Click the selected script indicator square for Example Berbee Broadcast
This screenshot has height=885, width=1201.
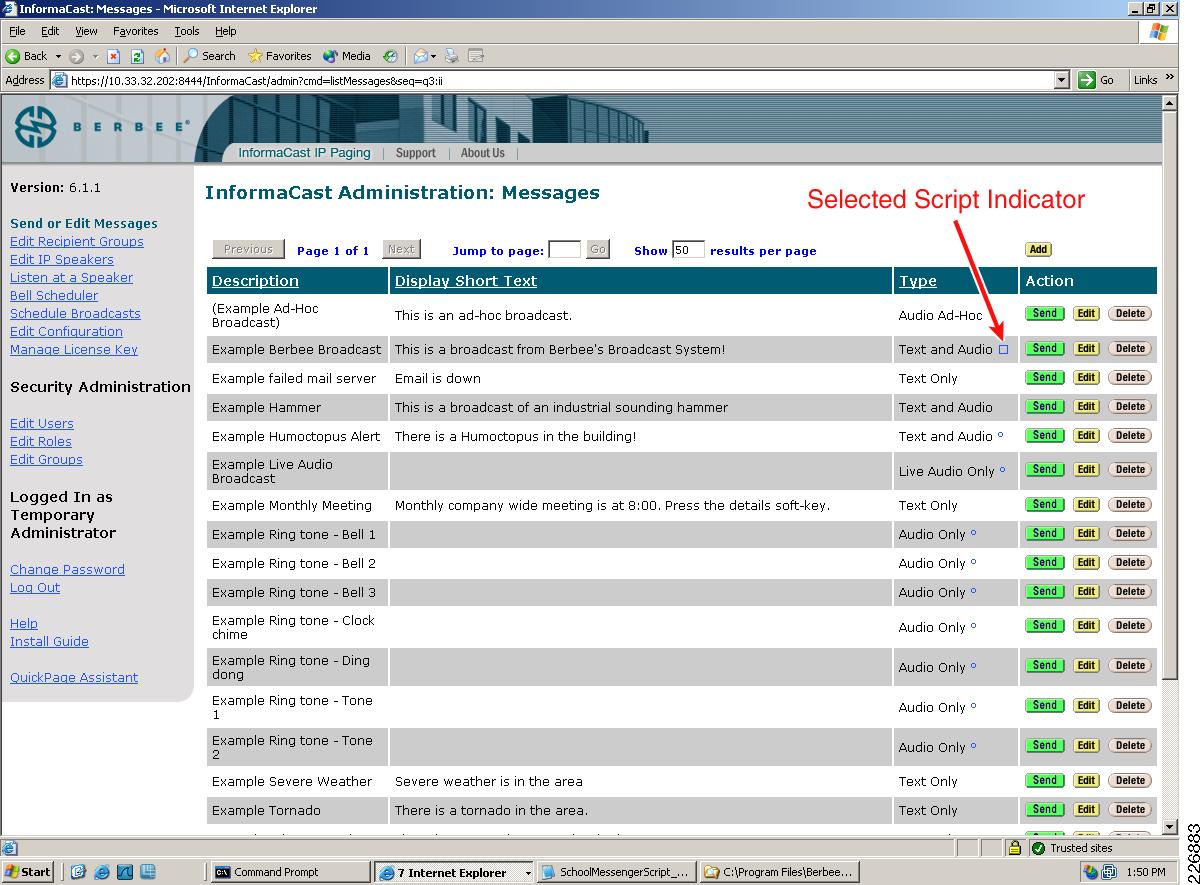click(x=1003, y=349)
